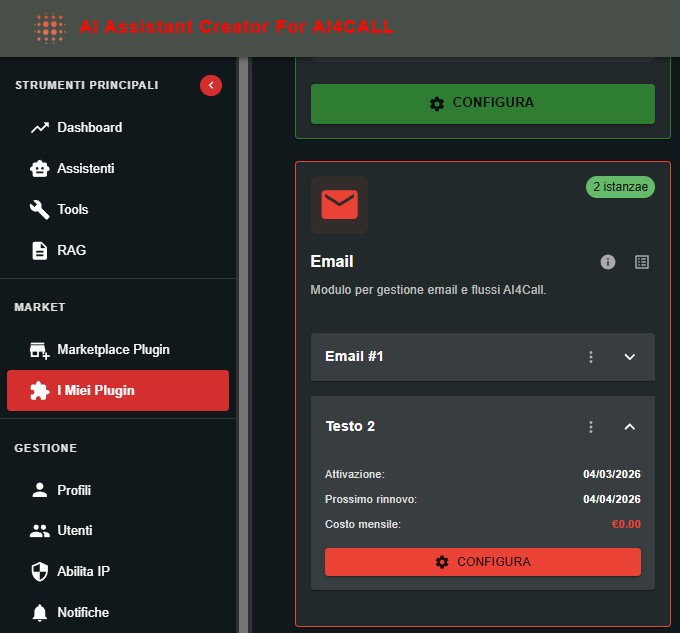This screenshot has height=633, width=680.
Task: Click the 2 istanzae badge
Action: click(620, 187)
